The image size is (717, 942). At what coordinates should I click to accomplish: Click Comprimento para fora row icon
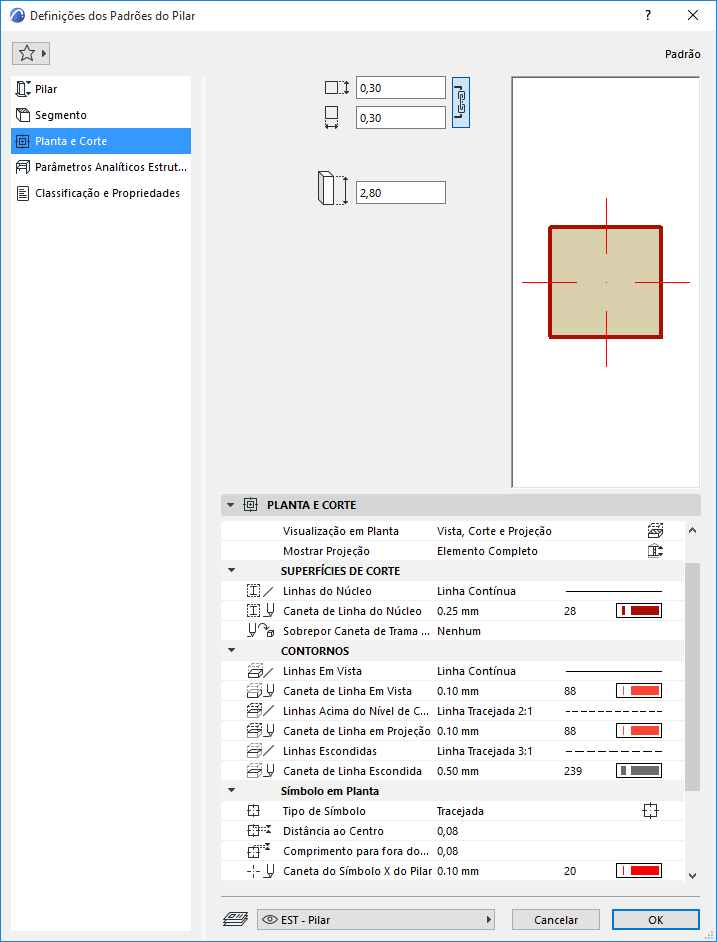click(x=260, y=851)
